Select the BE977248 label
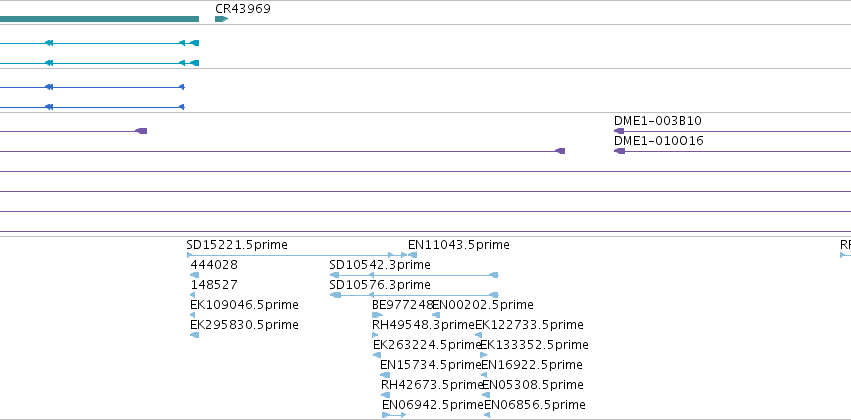 pos(402,305)
